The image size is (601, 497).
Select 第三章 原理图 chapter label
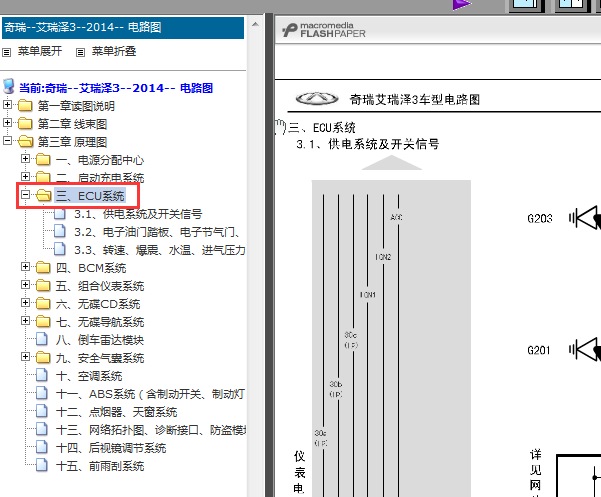pos(72,142)
